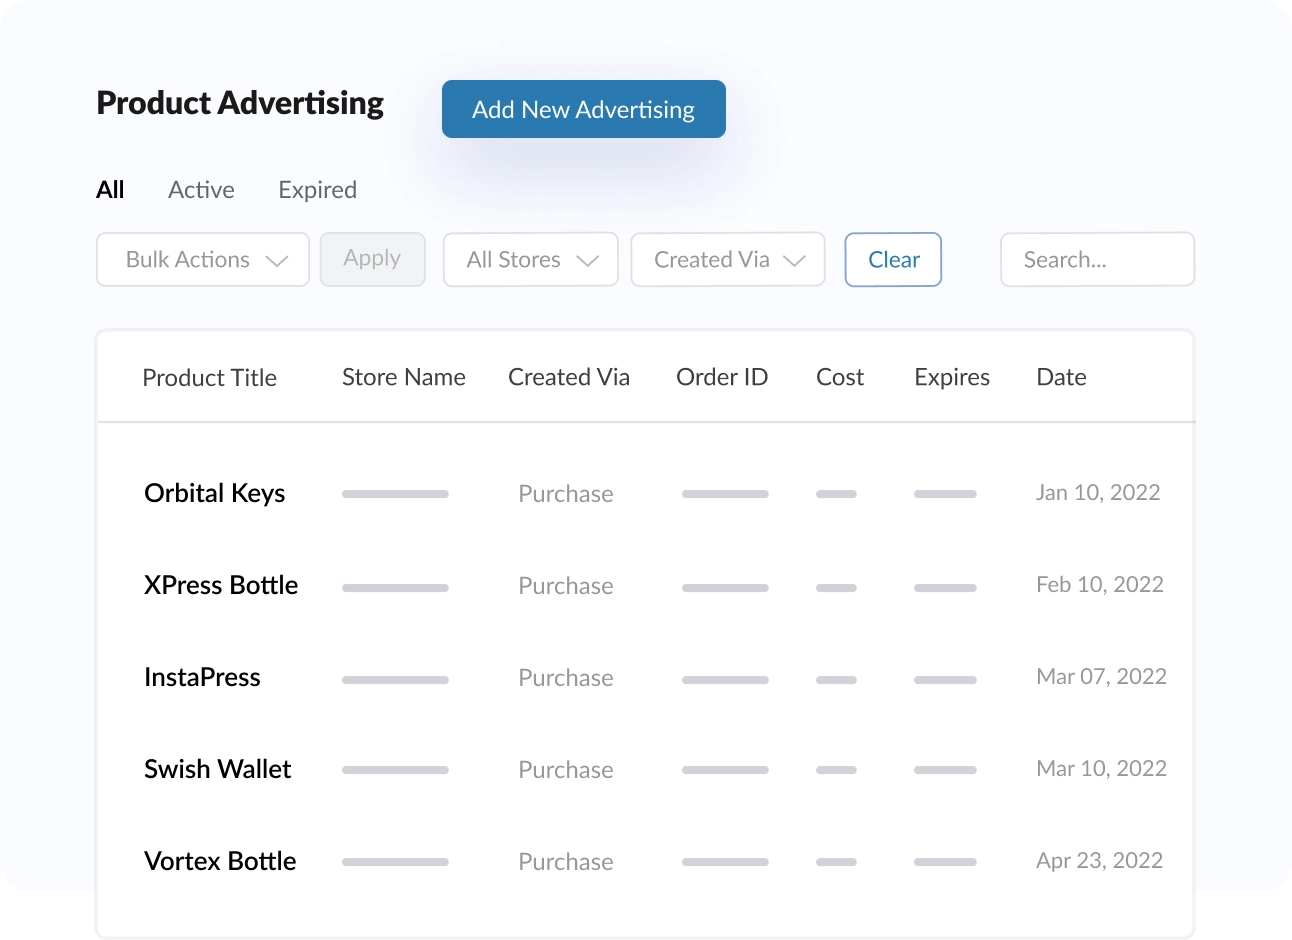Image resolution: width=1292 pixels, height=940 pixels.
Task: Sort by Product Title column header
Action: click(x=209, y=378)
